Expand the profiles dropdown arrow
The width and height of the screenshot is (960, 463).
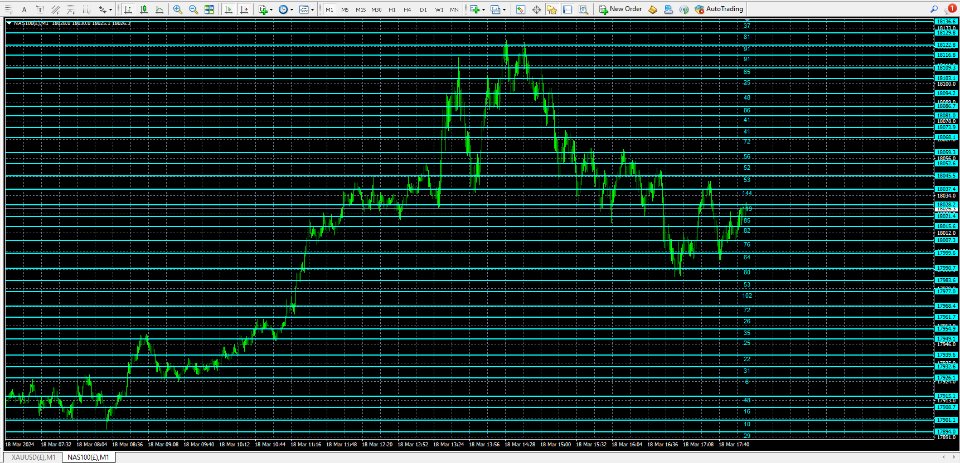[504, 10]
